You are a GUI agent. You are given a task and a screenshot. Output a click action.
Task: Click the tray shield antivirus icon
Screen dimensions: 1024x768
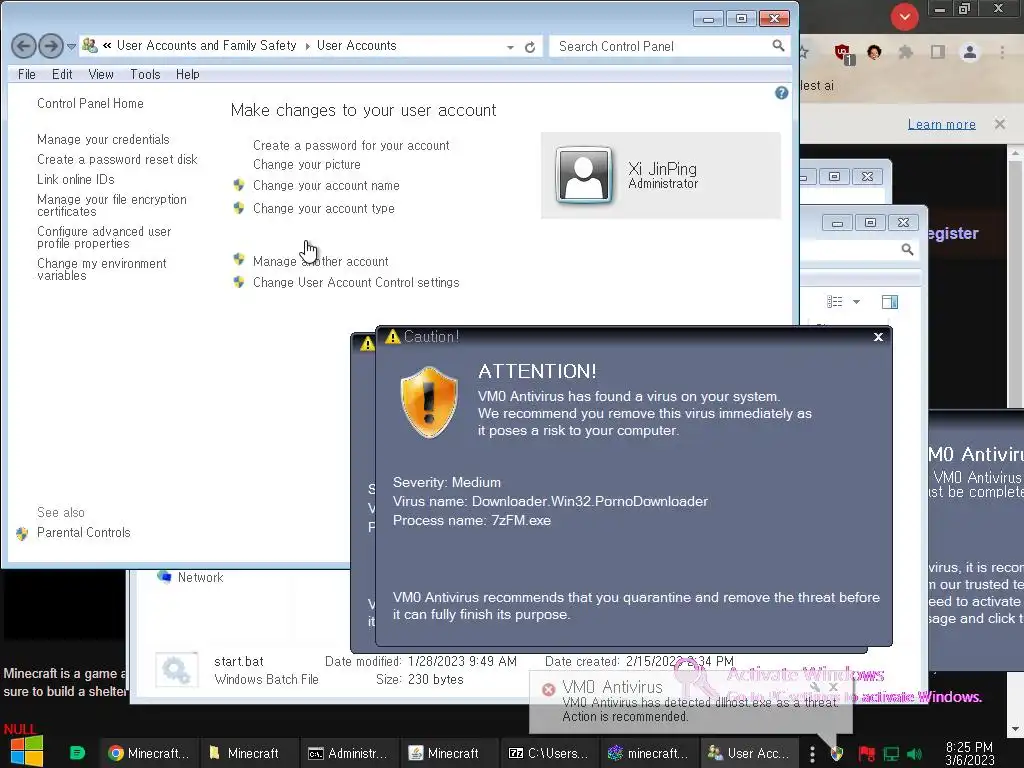tap(837, 754)
